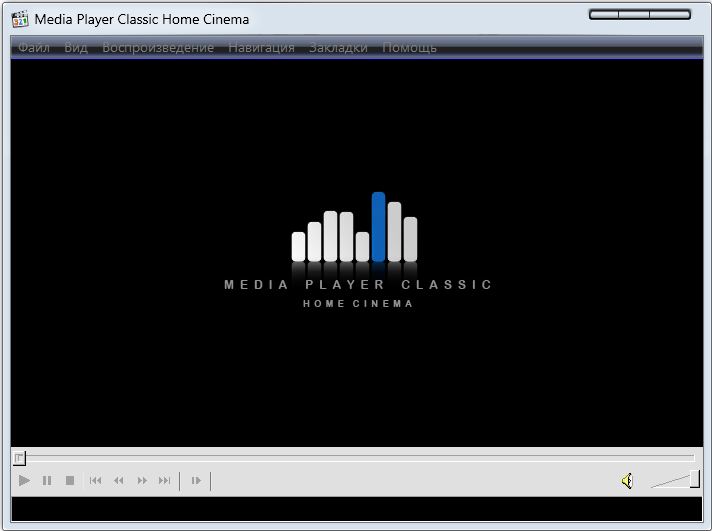The width and height of the screenshot is (712, 531).
Task: Click the Pause button
Action: point(47,480)
